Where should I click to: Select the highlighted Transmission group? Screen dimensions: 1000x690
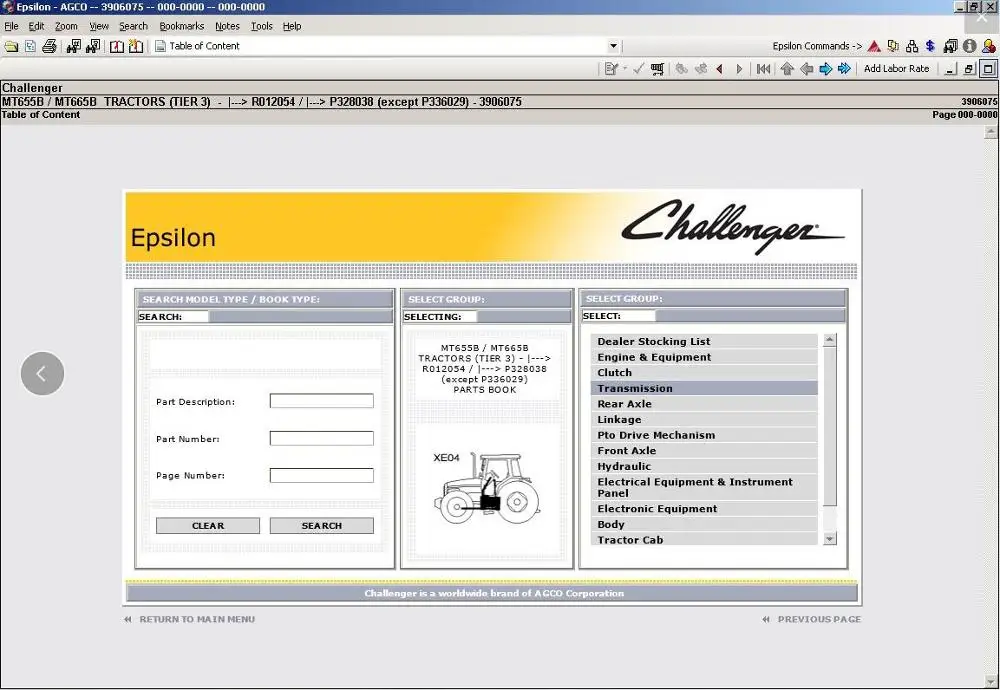point(704,388)
